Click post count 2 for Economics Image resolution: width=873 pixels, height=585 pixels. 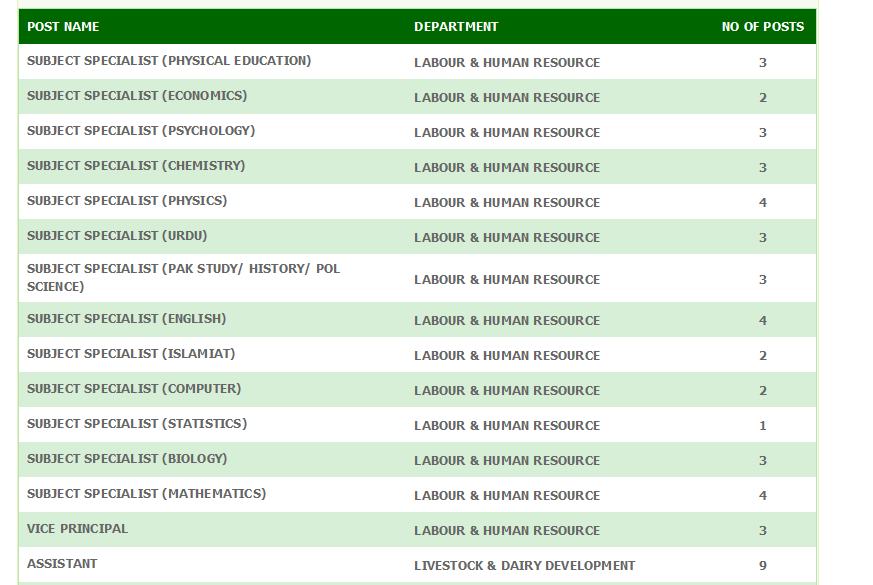pos(763,97)
